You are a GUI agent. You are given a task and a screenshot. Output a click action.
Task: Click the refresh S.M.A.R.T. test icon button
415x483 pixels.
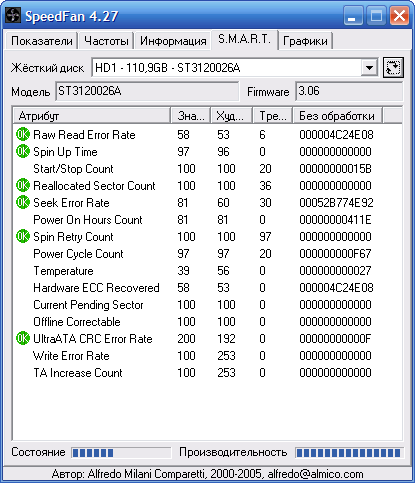393,68
